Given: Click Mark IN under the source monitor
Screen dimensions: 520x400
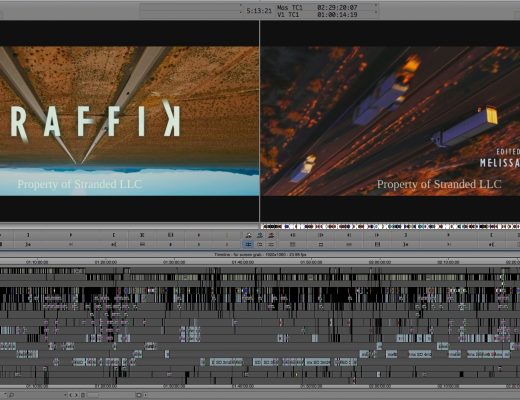Looking at the screenshot, I should point(28,235).
